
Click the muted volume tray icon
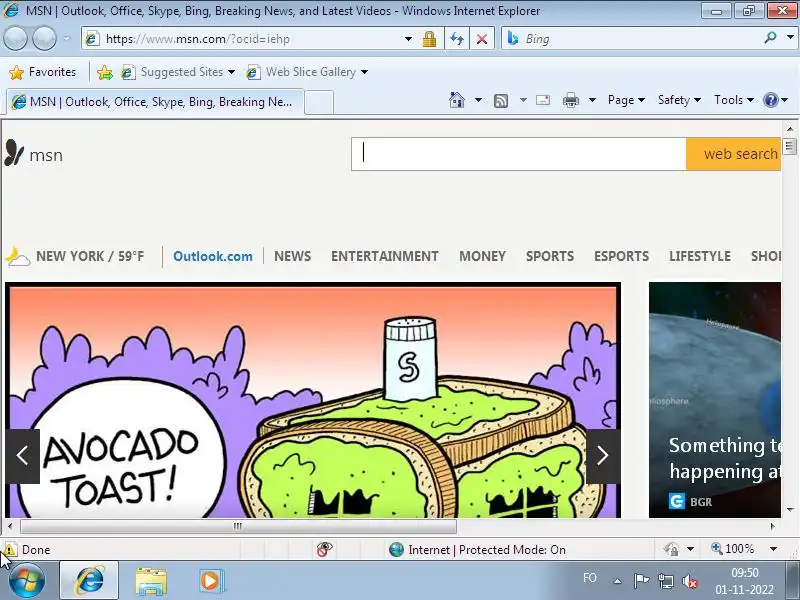click(x=690, y=581)
